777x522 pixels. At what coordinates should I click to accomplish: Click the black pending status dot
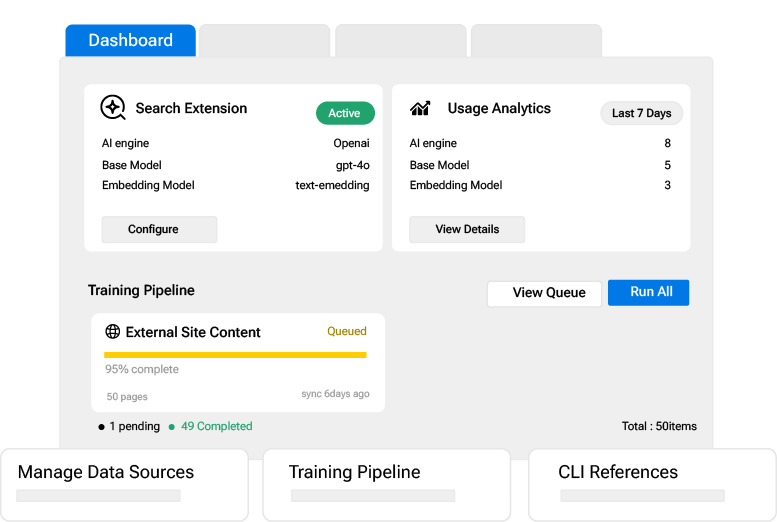point(101,427)
